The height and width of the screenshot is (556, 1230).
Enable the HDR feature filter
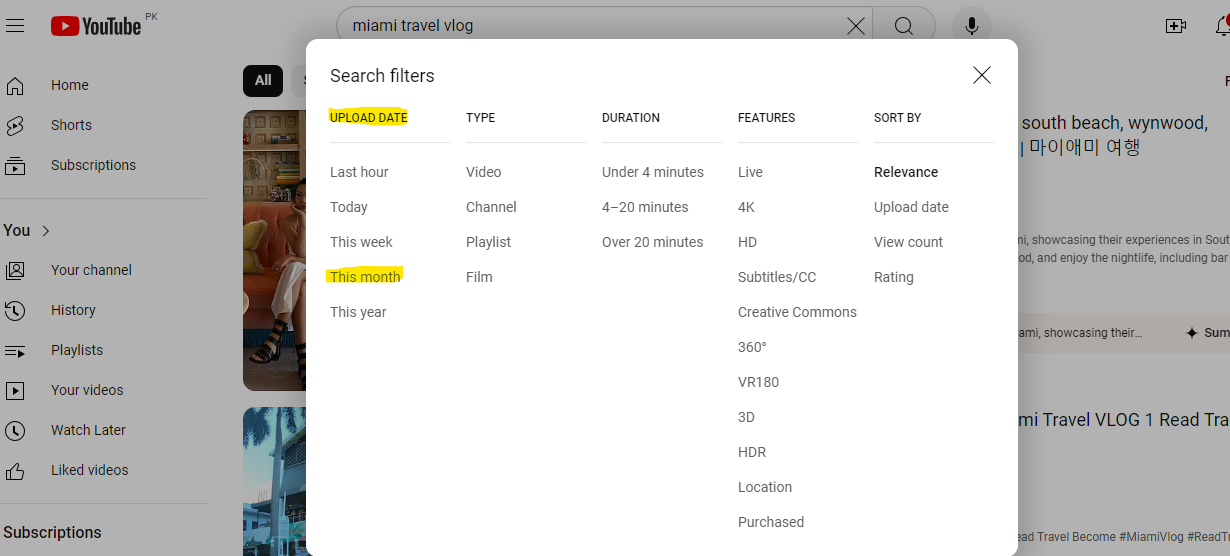[752, 452]
